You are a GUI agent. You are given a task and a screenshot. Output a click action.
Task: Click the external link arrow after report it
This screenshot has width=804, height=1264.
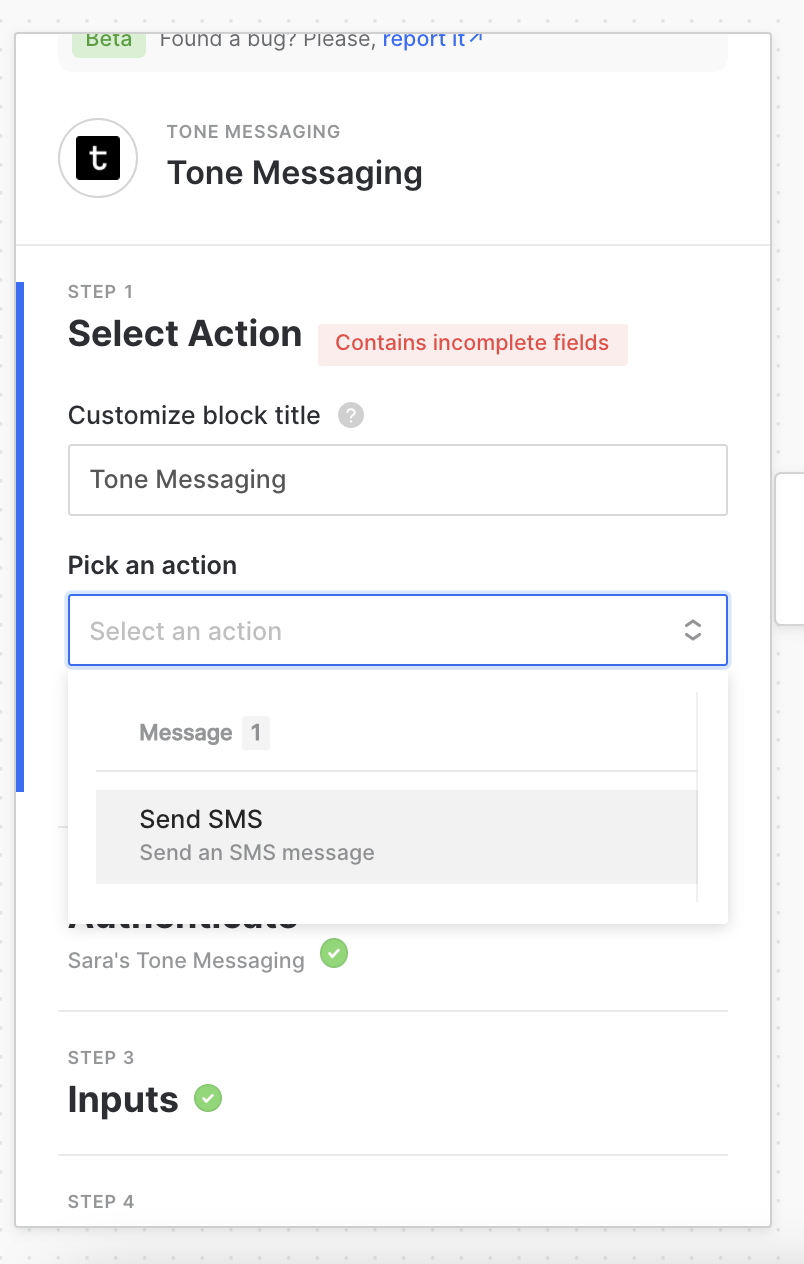click(476, 39)
